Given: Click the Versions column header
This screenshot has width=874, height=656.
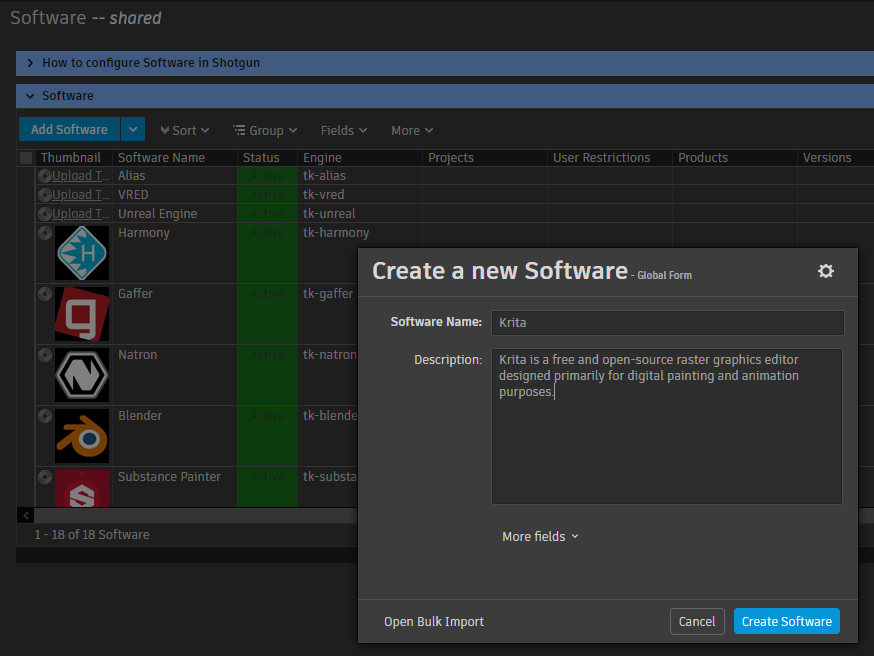Looking at the screenshot, I should click(x=836, y=158).
